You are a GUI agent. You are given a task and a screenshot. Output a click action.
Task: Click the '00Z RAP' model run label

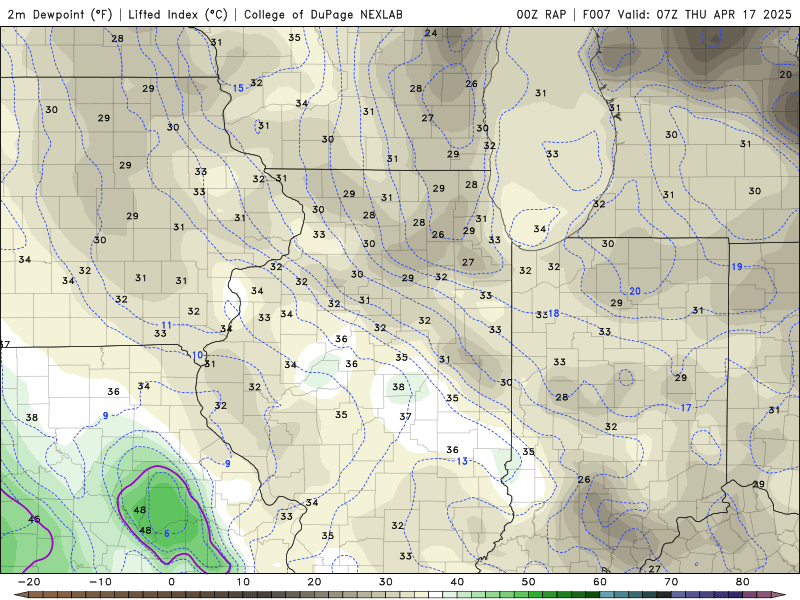point(541,14)
